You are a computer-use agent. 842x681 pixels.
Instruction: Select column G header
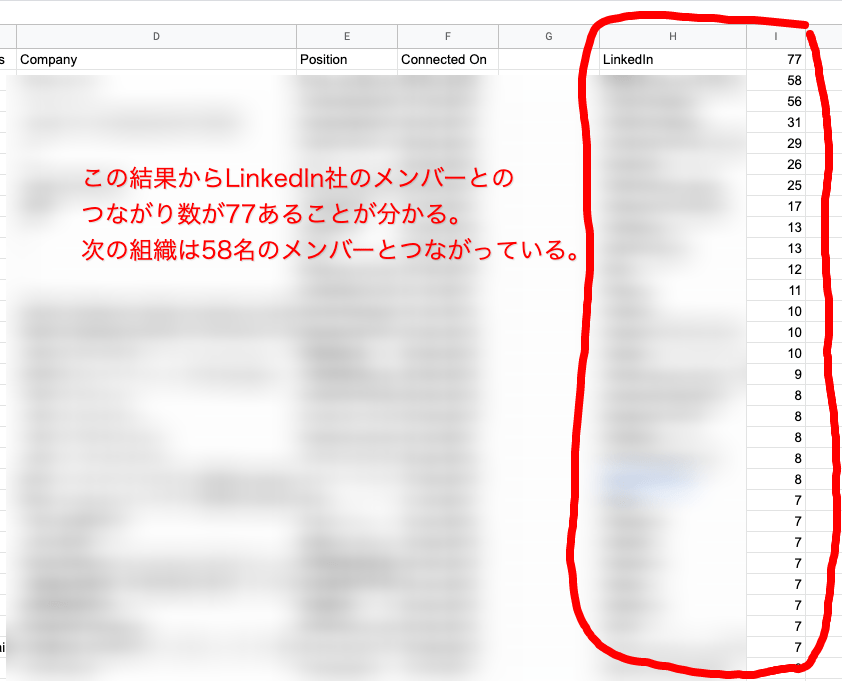coord(549,37)
